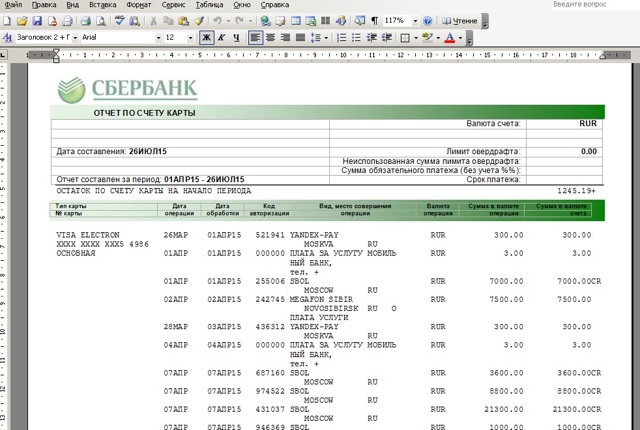Click the Permission icon in the toolbar
The width and height of the screenshot is (640, 430).
(52, 21)
